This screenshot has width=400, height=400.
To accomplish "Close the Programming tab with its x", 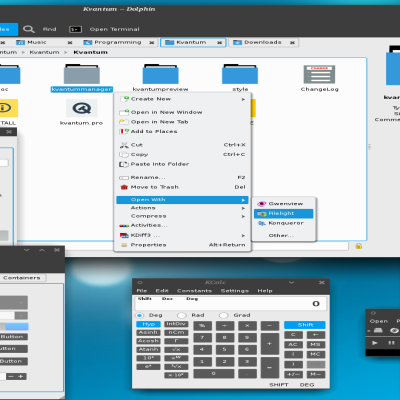I will 152,43.
